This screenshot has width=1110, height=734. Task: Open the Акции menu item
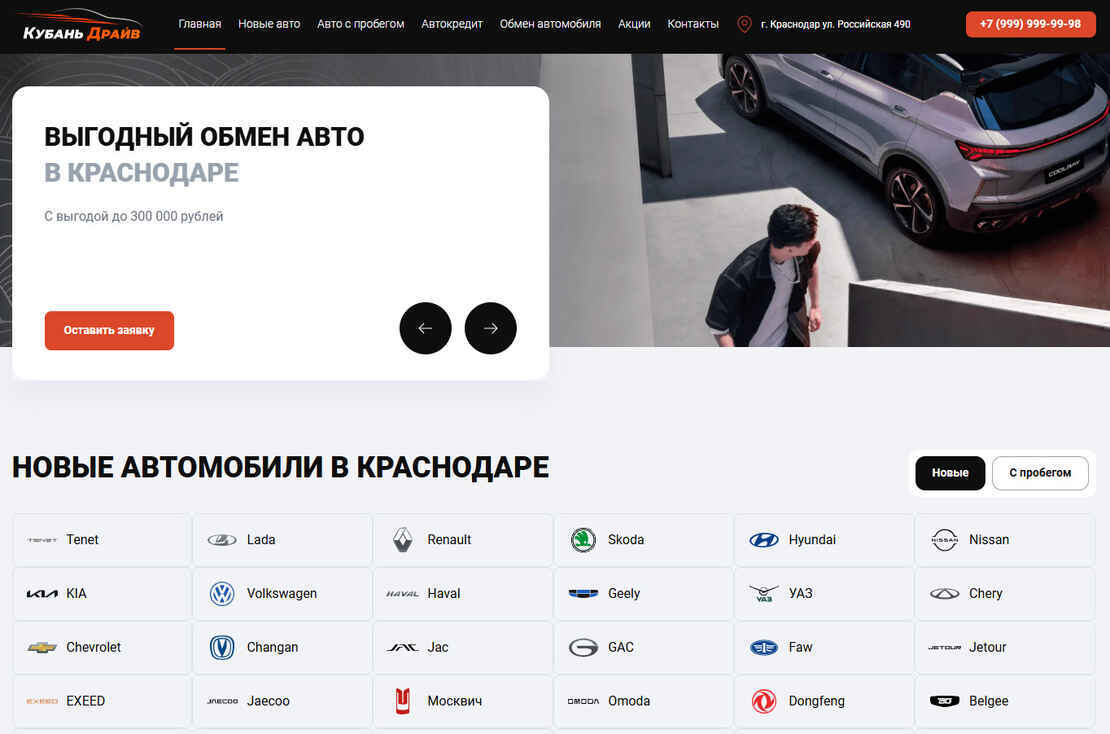coord(634,24)
